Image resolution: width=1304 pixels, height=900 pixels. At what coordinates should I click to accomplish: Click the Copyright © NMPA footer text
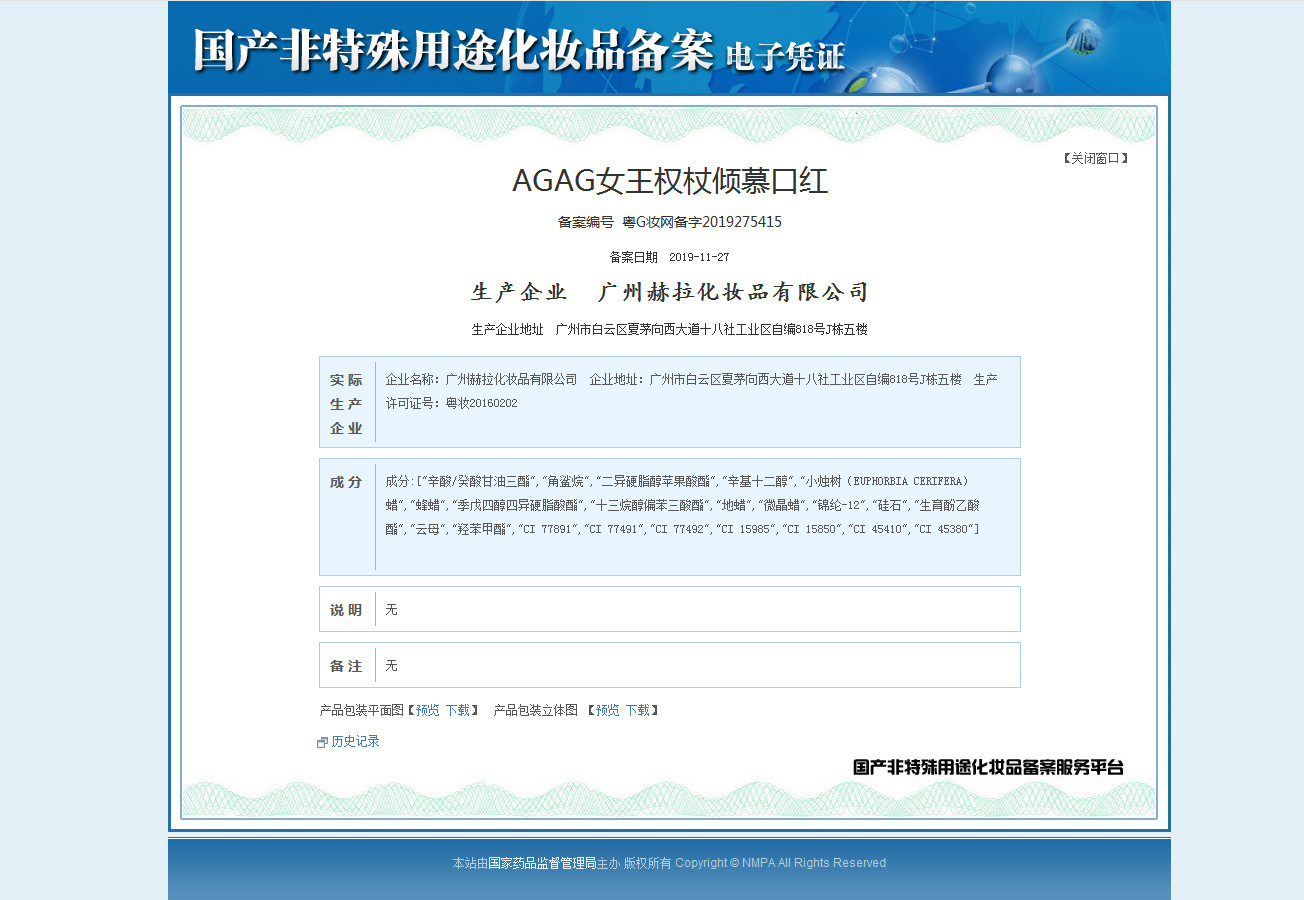780,863
